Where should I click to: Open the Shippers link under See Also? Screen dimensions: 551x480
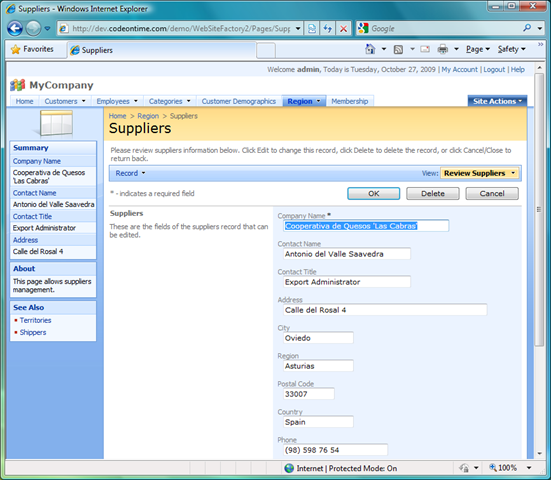[x=33, y=332]
